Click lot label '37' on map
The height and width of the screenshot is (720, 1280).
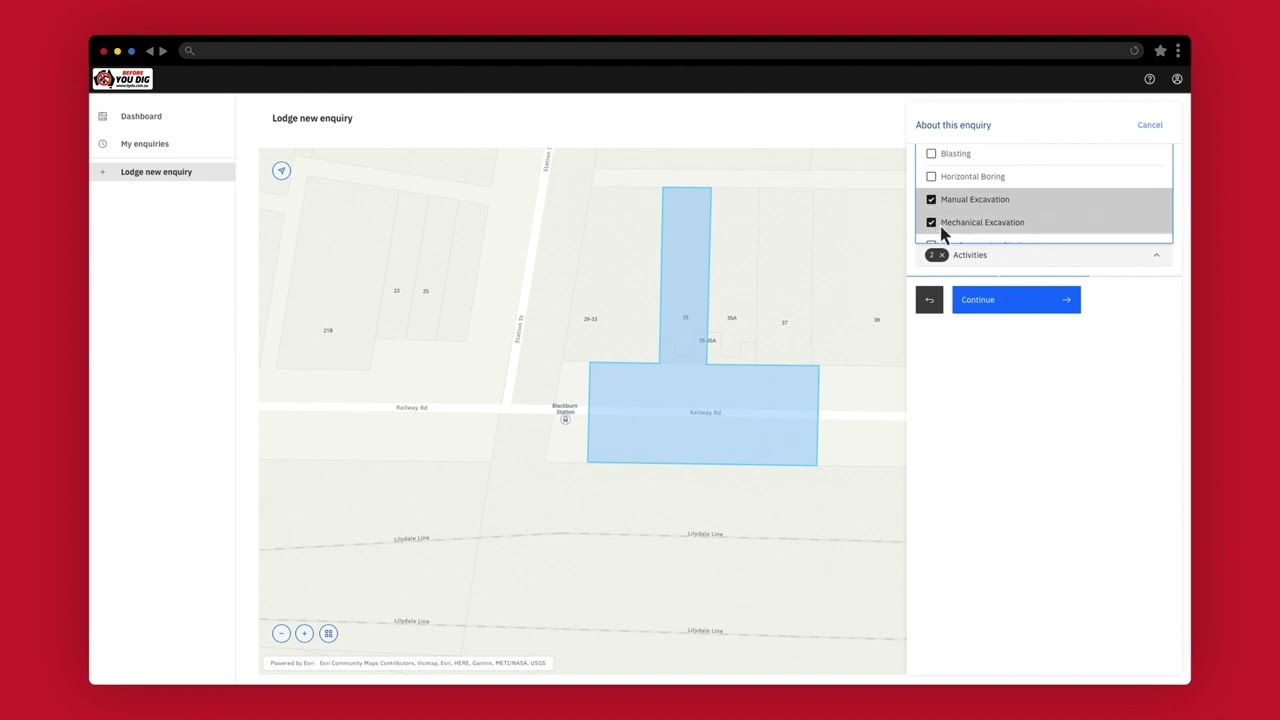click(784, 323)
